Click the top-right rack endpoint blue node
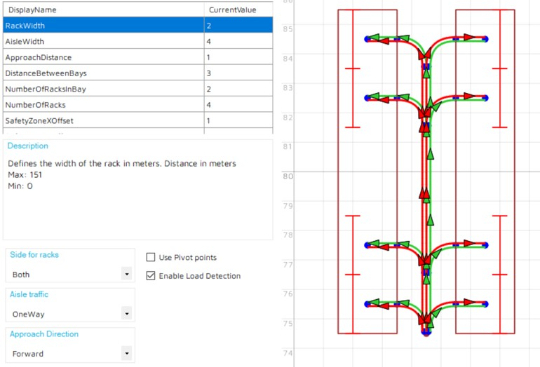Image resolution: width=540 pixels, height=367 pixels. [485, 39]
